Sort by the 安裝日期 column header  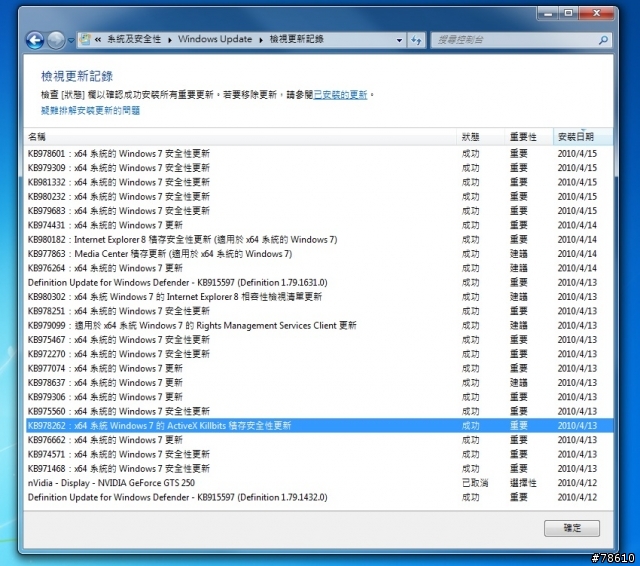point(583,137)
